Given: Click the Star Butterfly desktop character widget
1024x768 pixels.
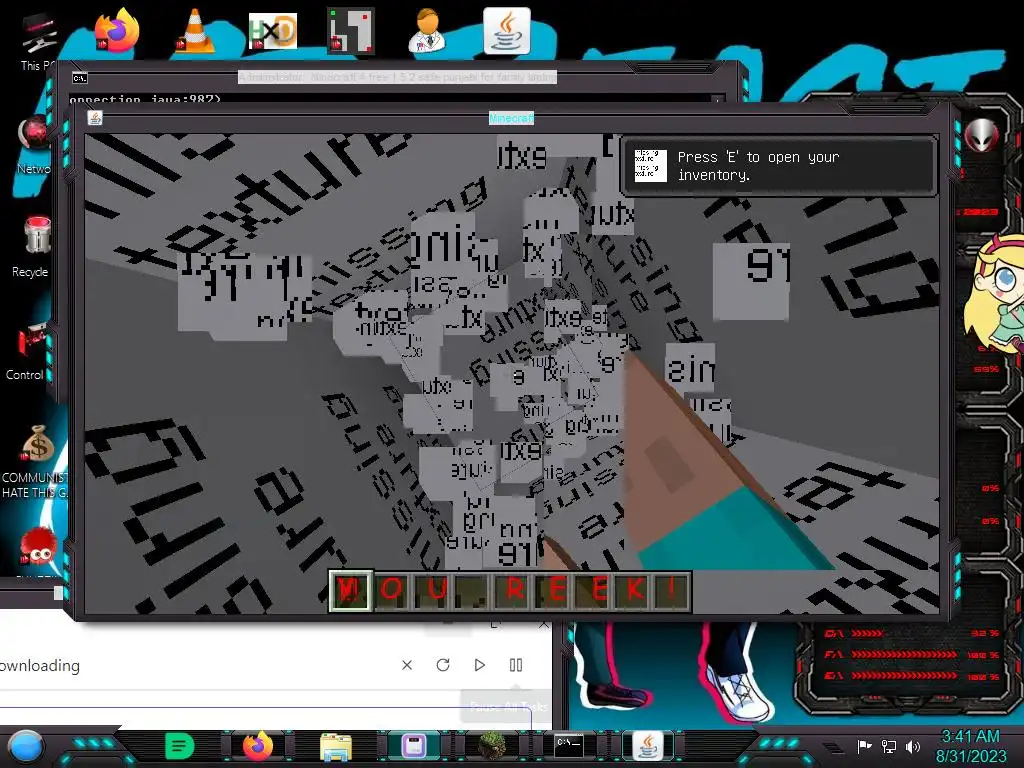Looking at the screenshot, I should [995, 295].
